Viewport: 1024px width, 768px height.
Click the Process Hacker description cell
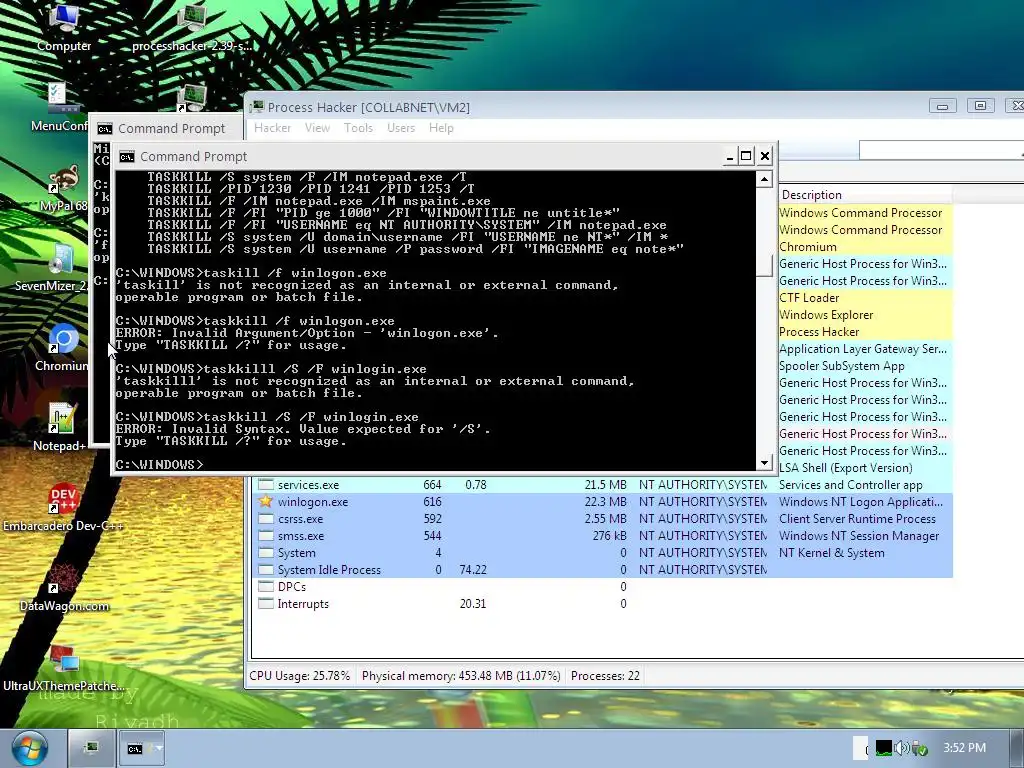[819, 332]
